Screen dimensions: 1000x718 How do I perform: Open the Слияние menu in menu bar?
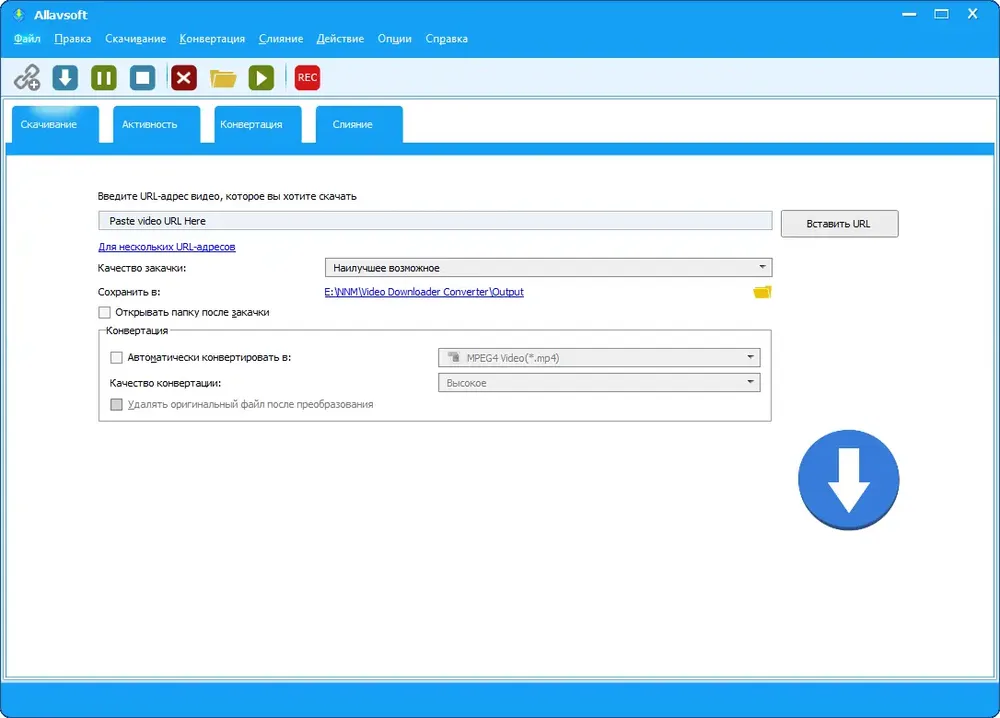click(x=281, y=39)
